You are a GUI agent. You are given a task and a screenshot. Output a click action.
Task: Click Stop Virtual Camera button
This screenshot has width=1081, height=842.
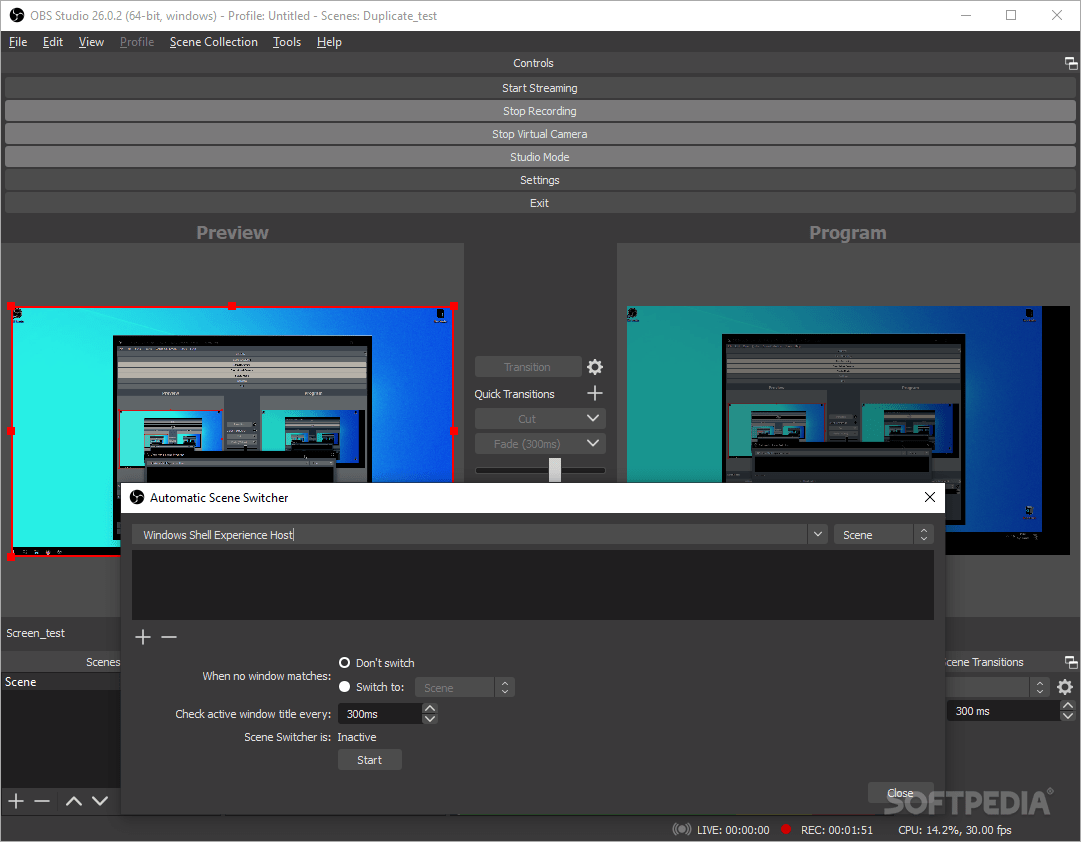540,134
